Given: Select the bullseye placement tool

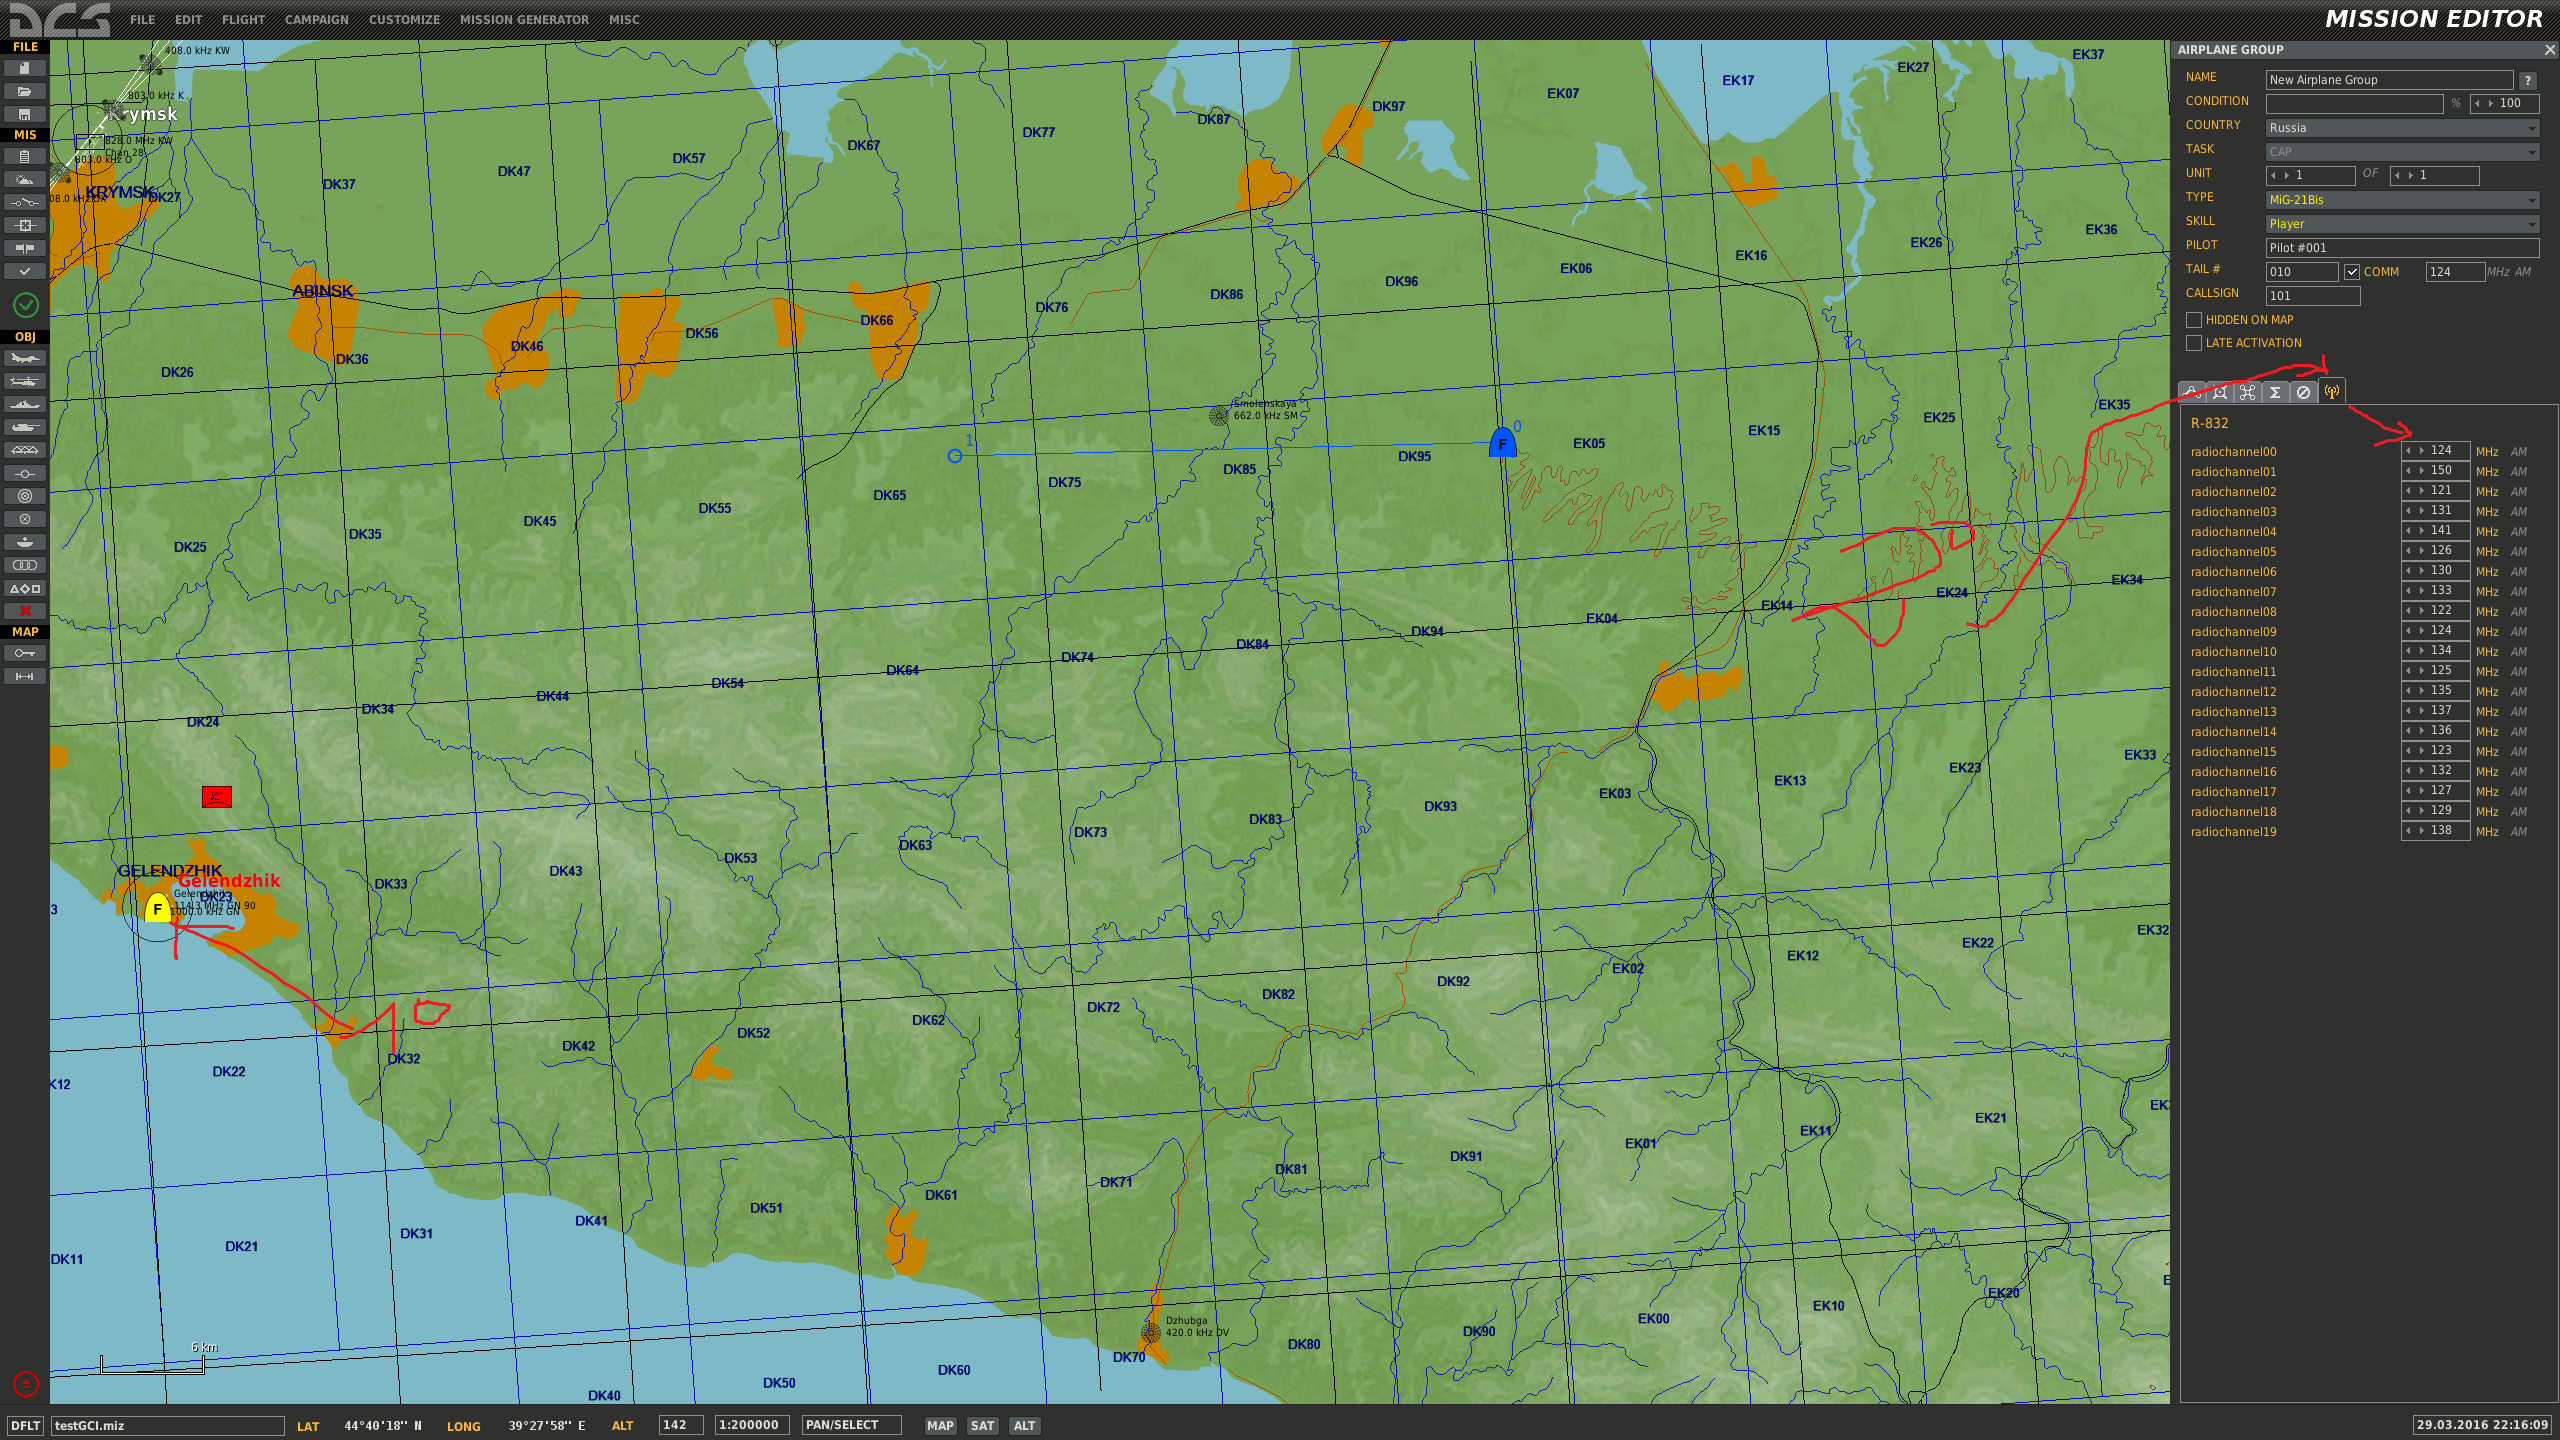Looking at the screenshot, I should (x=24, y=496).
